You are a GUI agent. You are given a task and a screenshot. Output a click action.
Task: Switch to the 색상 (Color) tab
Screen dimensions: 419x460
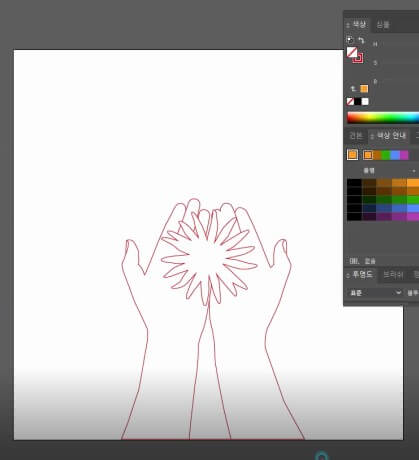coord(357,24)
